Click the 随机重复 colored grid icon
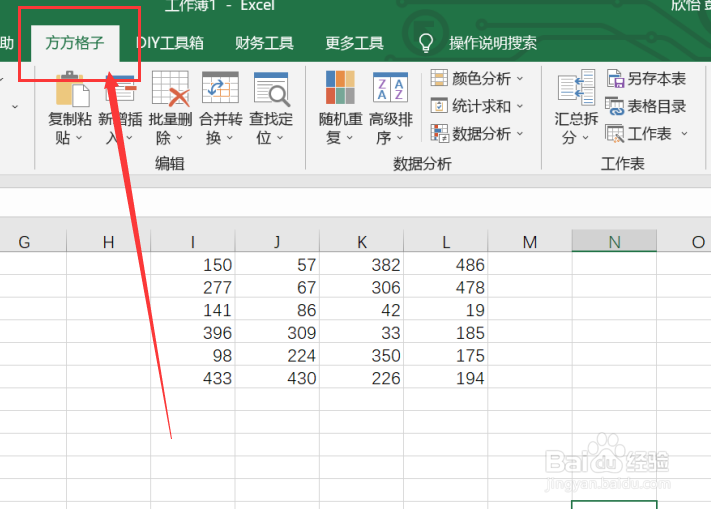711x509 pixels. [x=340, y=87]
